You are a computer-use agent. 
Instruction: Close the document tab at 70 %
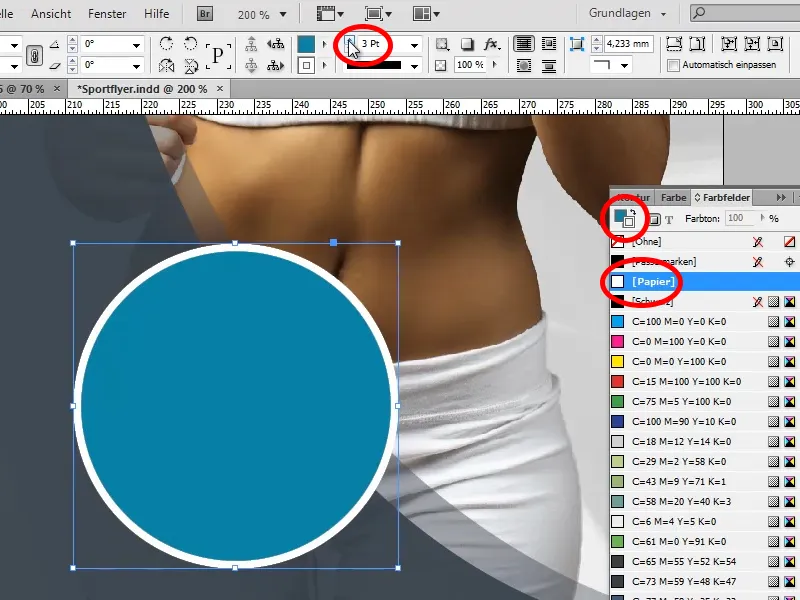point(57,89)
